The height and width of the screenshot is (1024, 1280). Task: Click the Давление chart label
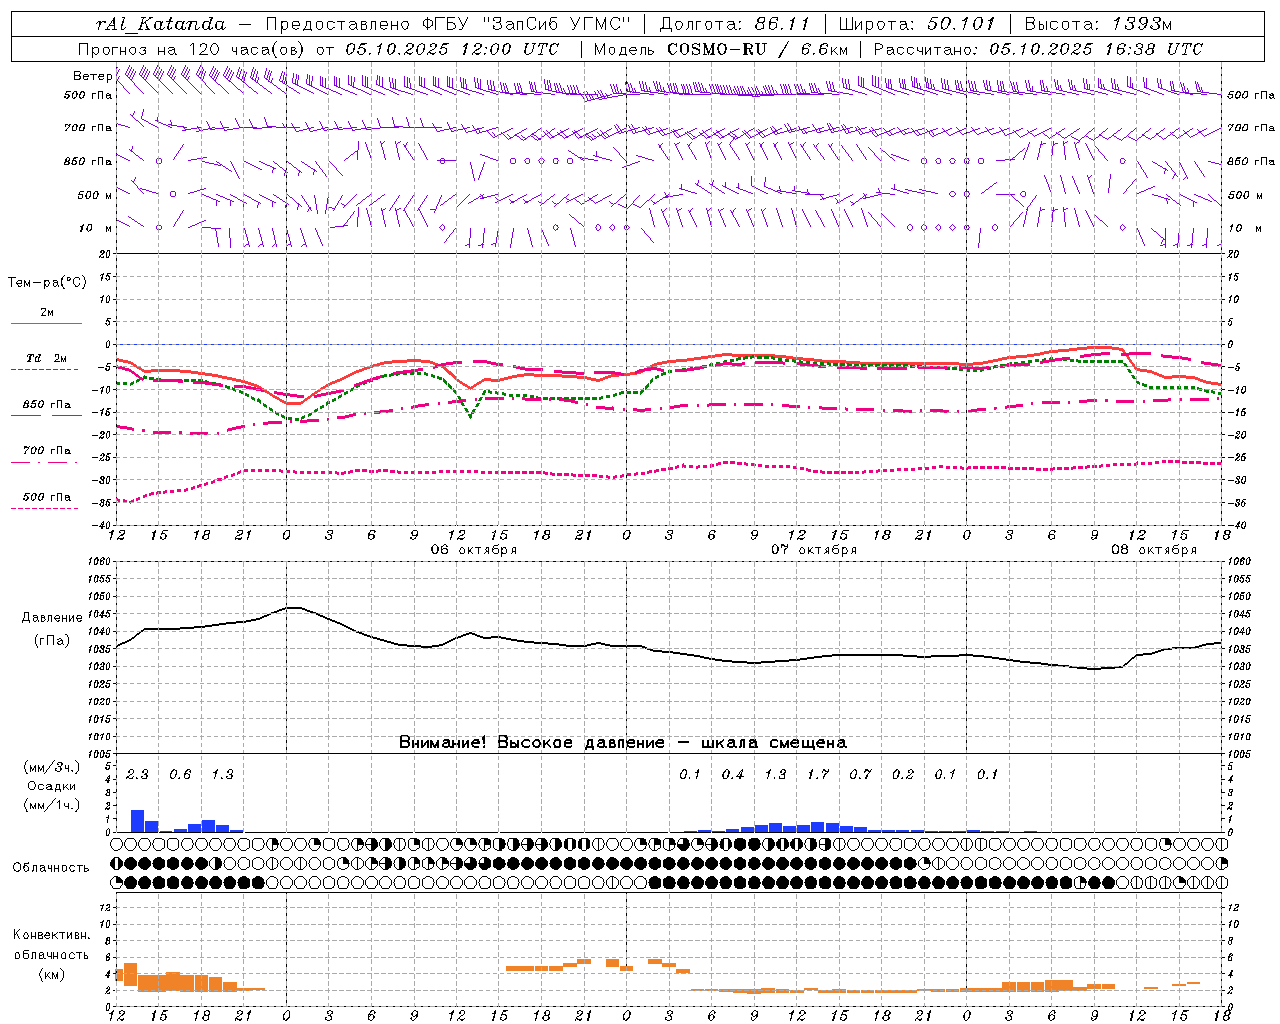(x=52, y=618)
